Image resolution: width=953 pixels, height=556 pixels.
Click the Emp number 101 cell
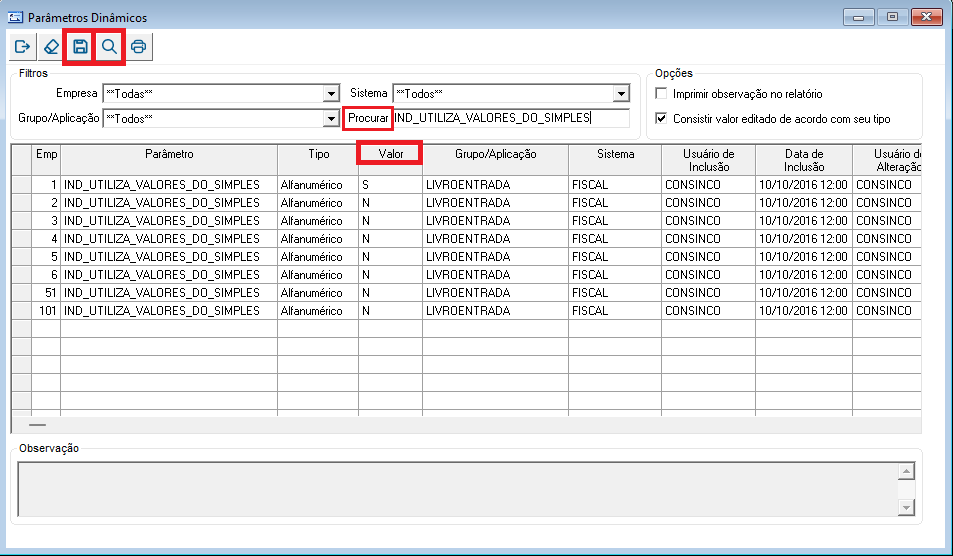(46, 311)
